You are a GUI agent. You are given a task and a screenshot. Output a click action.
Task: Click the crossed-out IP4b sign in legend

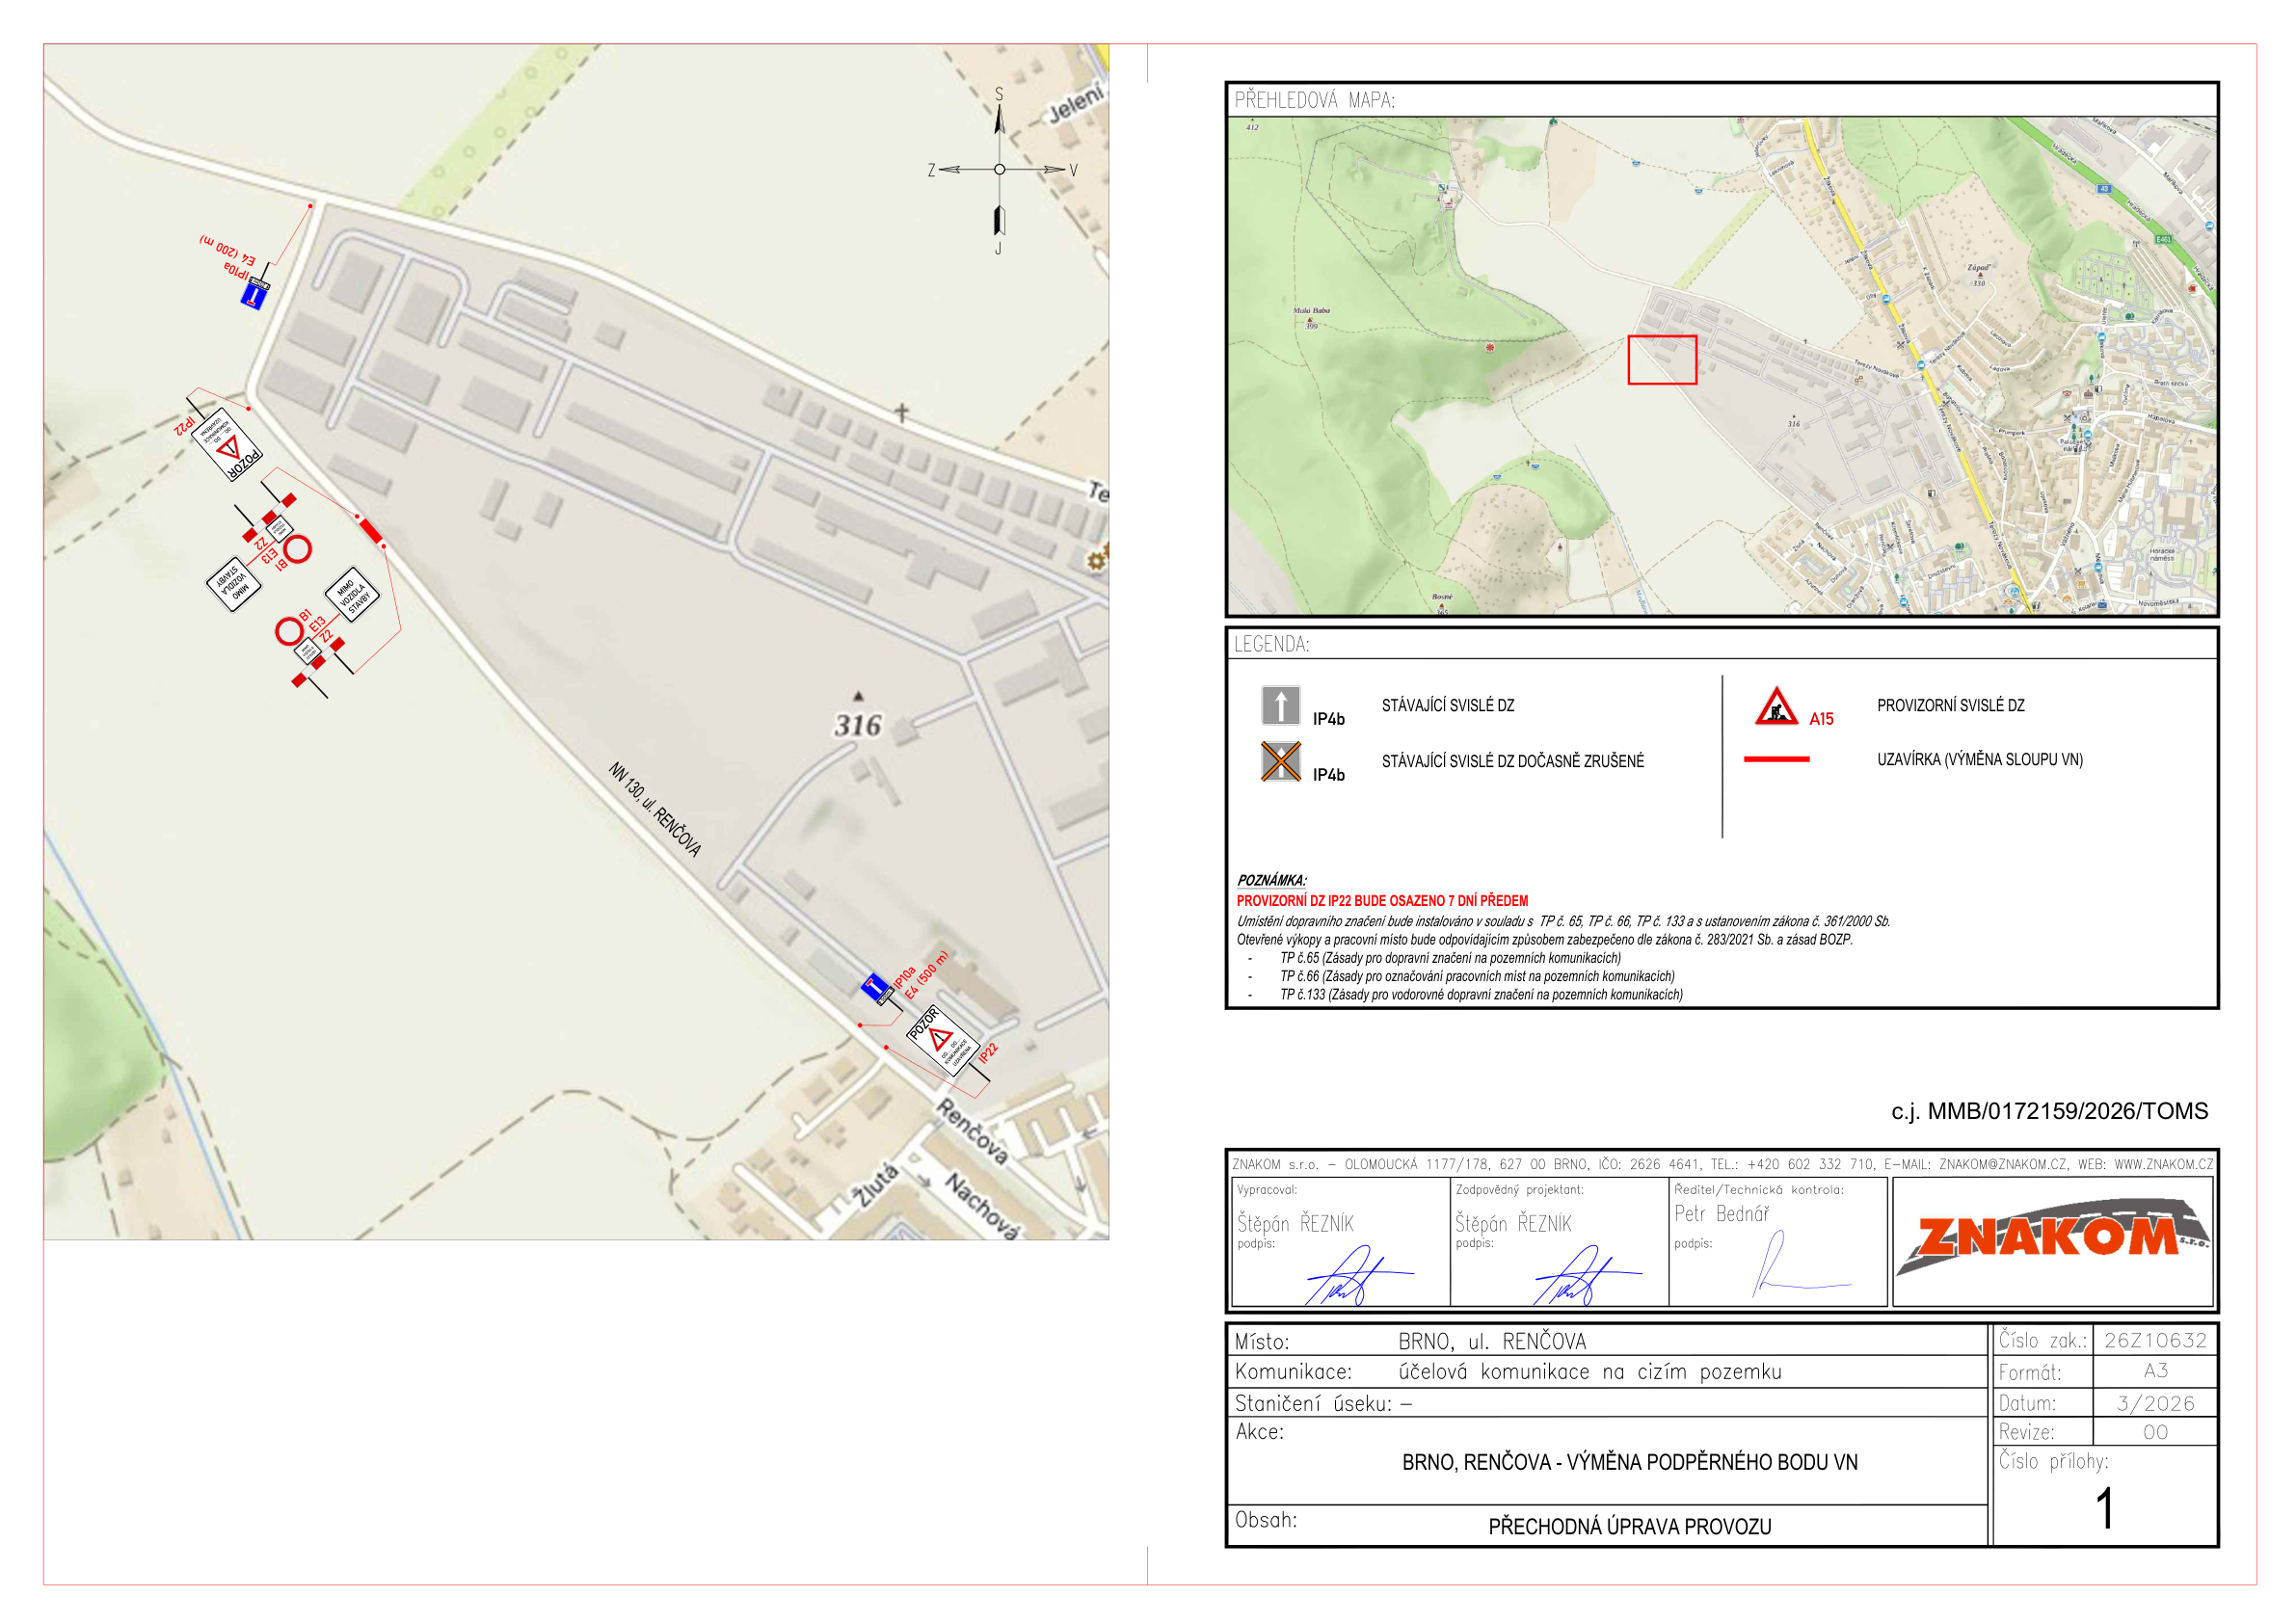[x=1280, y=761]
